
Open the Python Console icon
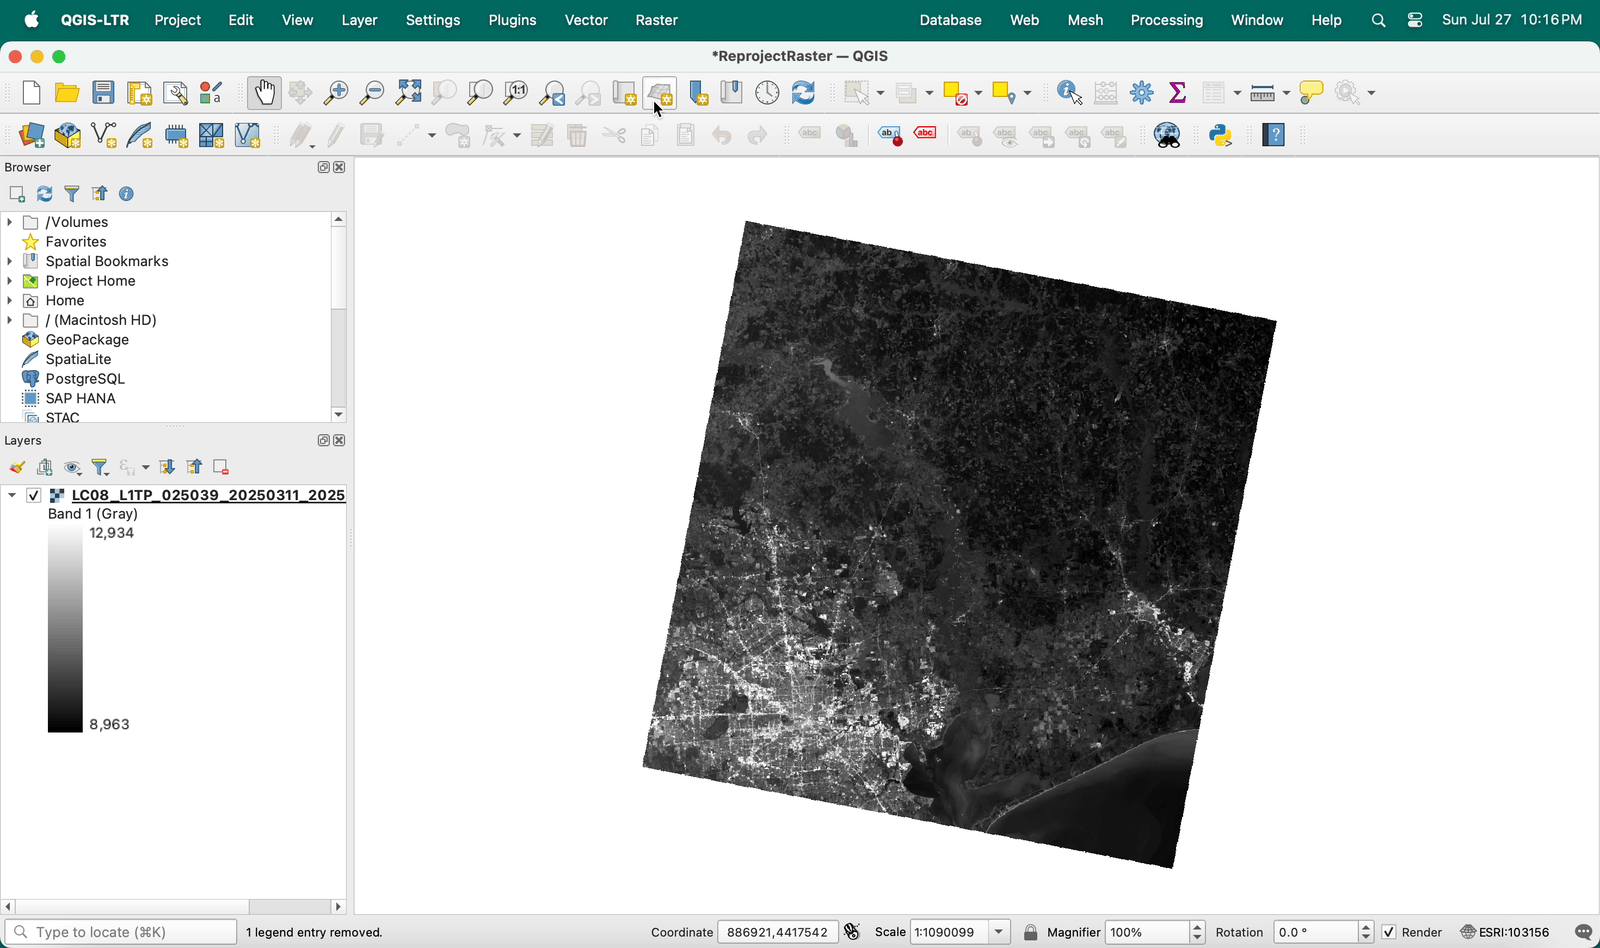point(1221,135)
